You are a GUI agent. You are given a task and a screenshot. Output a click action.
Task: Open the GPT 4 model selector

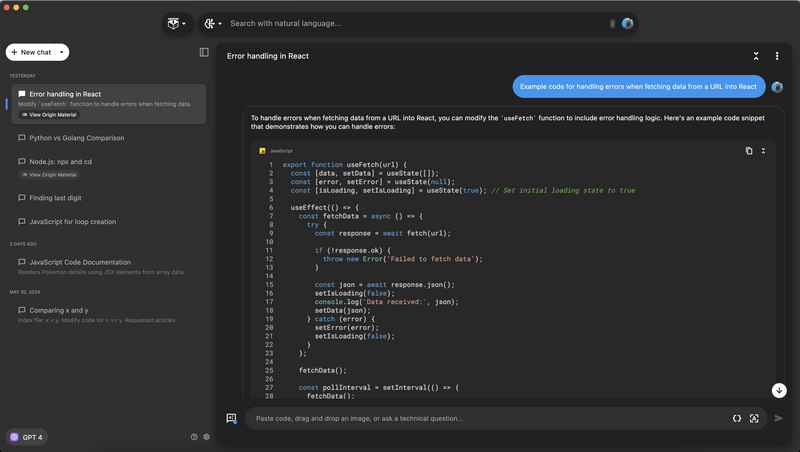coord(29,437)
